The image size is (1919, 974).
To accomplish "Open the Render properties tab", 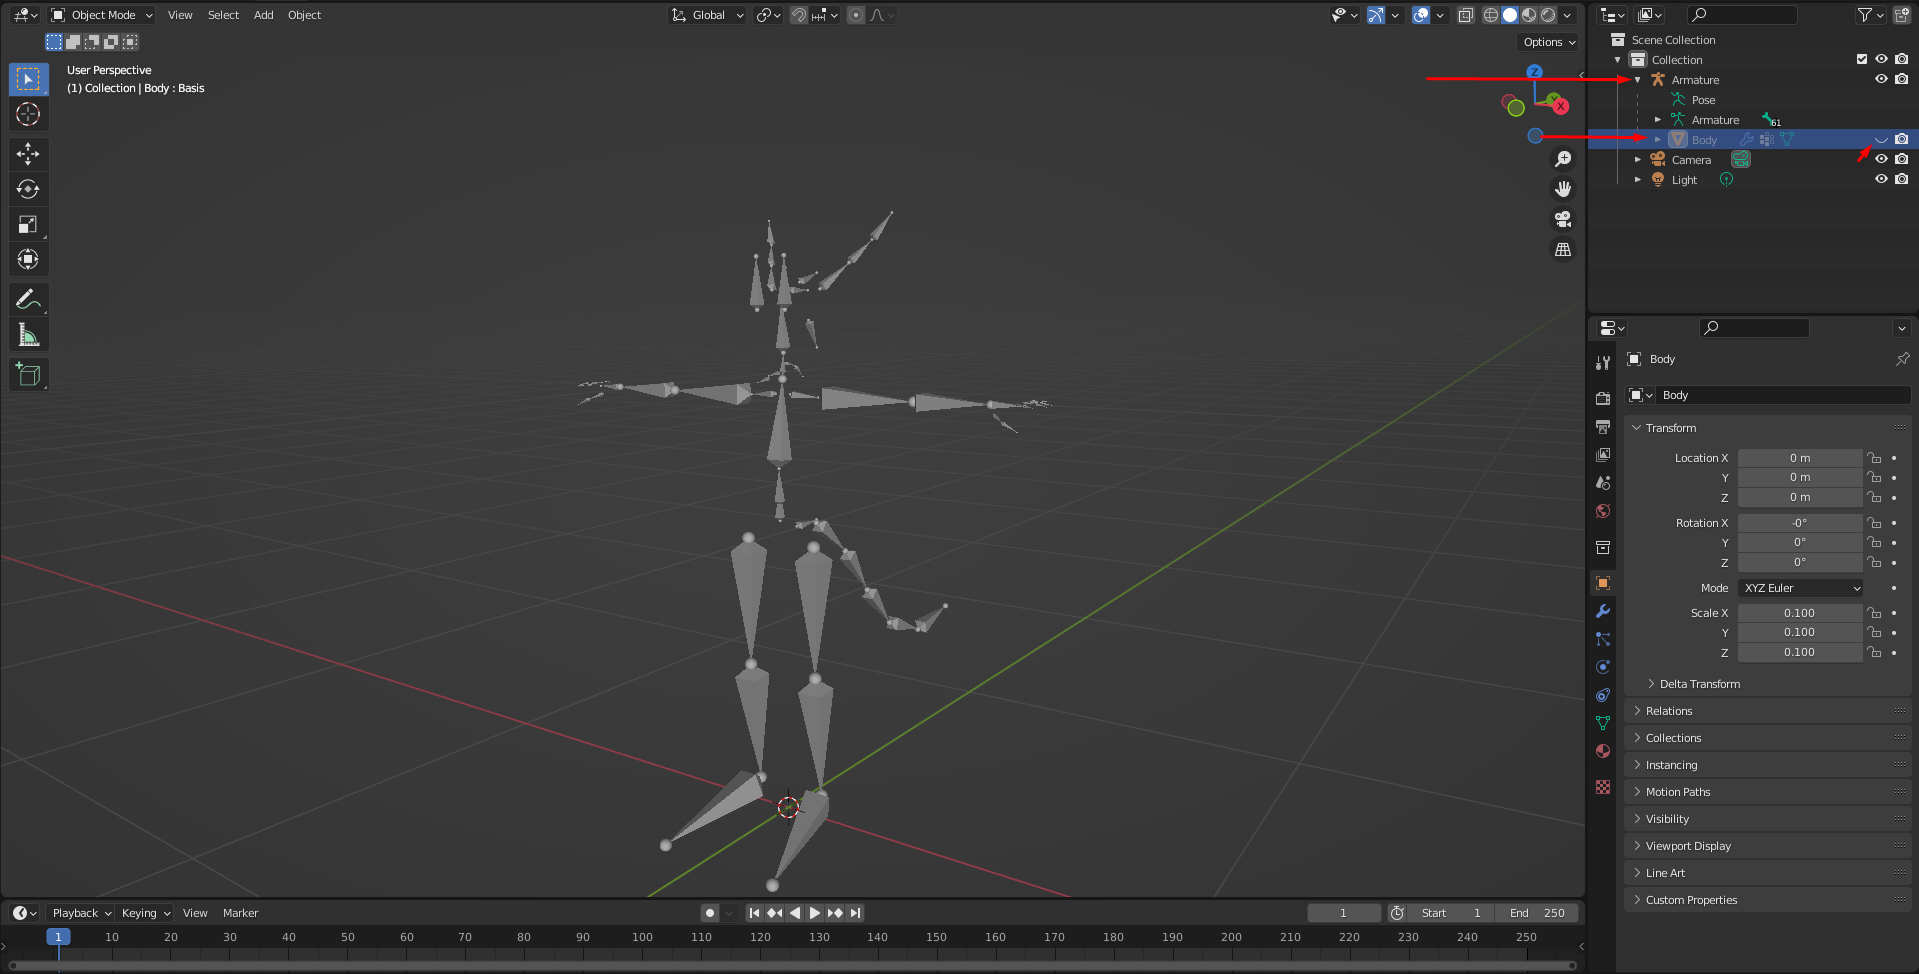I will click(1603, 398).
